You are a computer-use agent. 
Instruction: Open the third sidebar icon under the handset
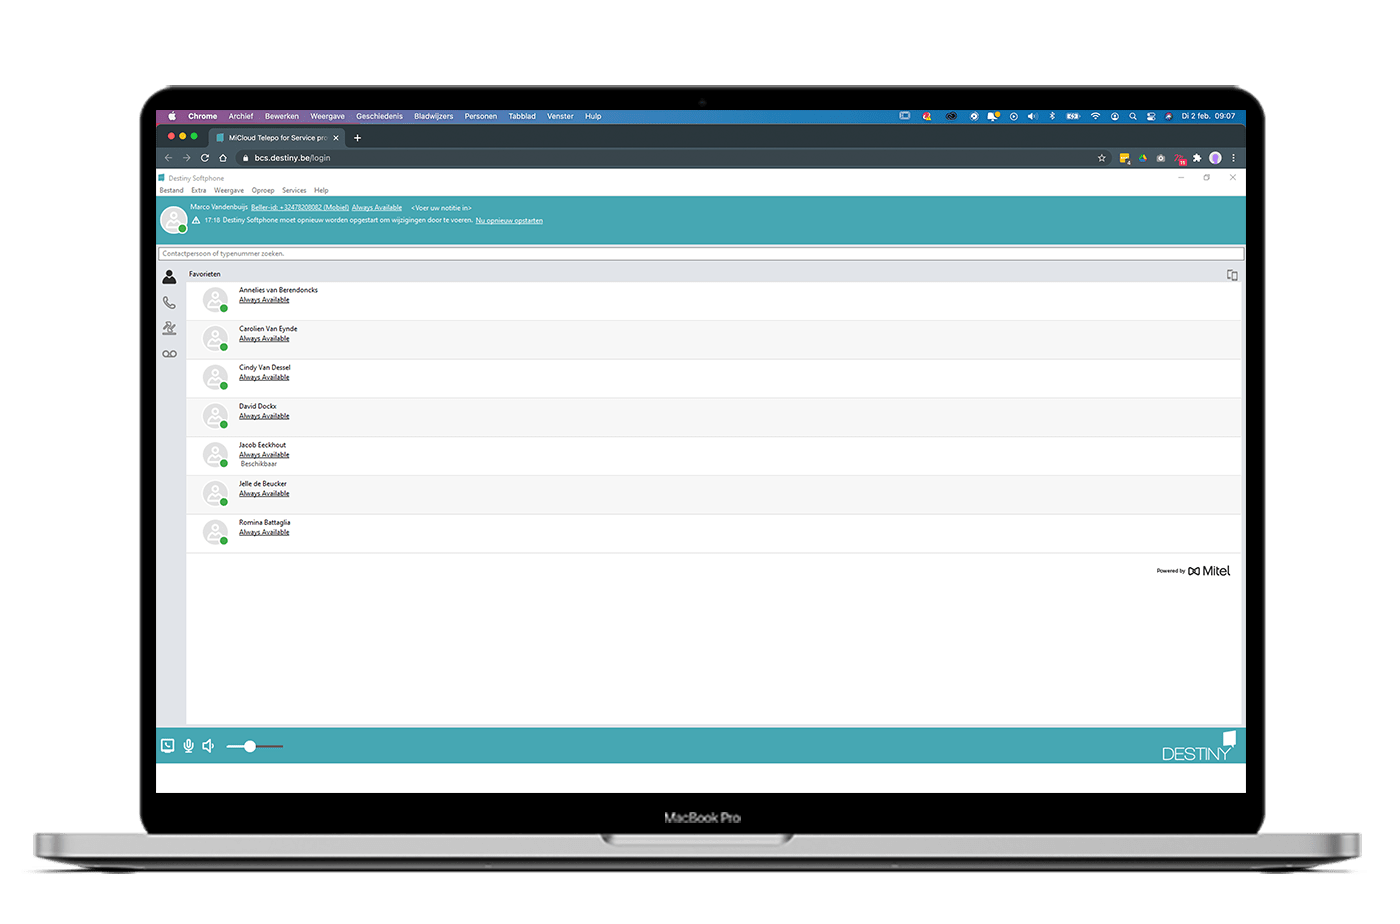tap(169, 328)
